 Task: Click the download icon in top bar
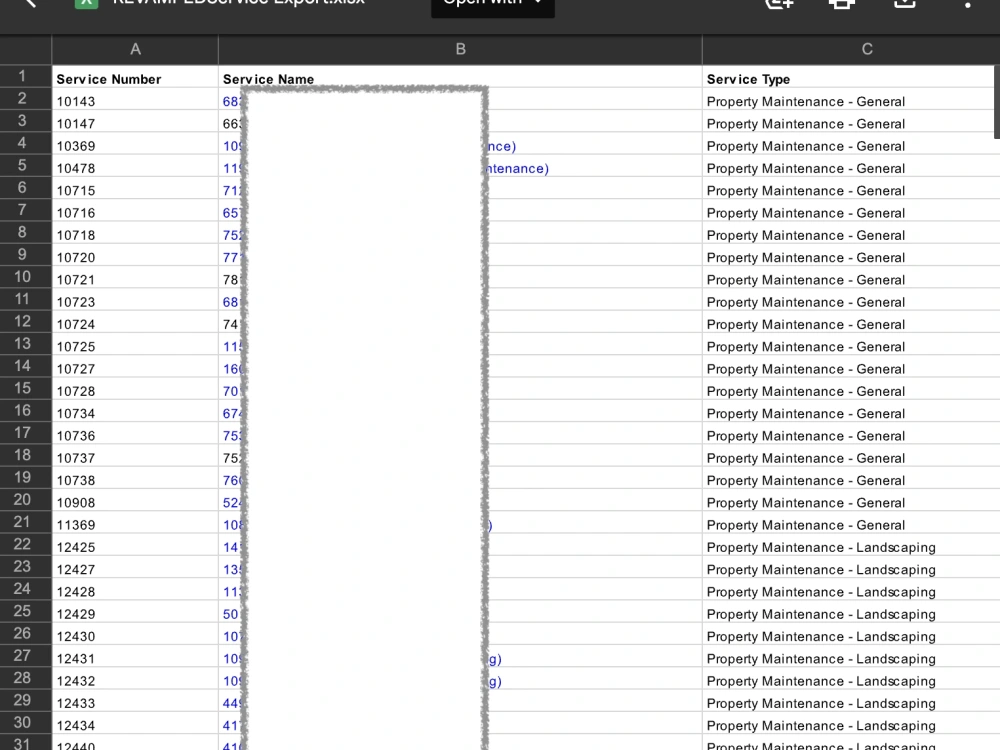tap(904, 3)
